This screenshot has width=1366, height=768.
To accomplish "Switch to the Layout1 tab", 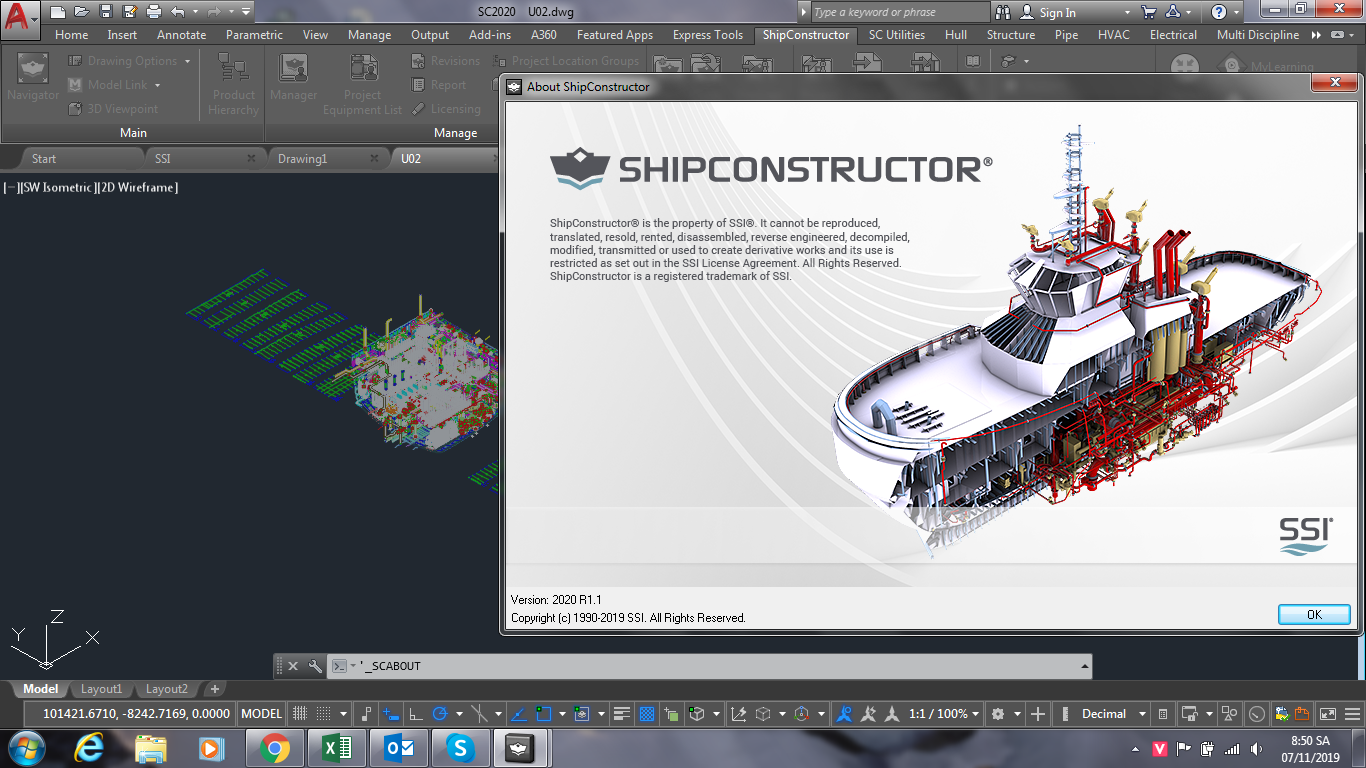I will pyautogui.click(x=101, y=689).
